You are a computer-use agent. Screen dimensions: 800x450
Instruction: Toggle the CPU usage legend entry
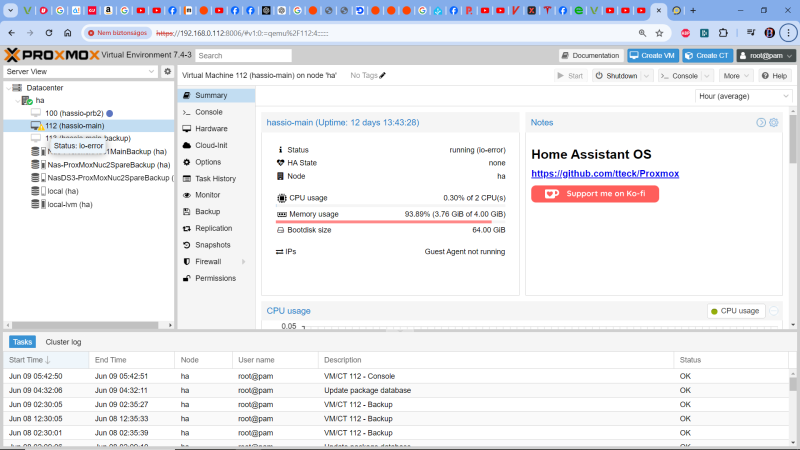pos(736,311)
